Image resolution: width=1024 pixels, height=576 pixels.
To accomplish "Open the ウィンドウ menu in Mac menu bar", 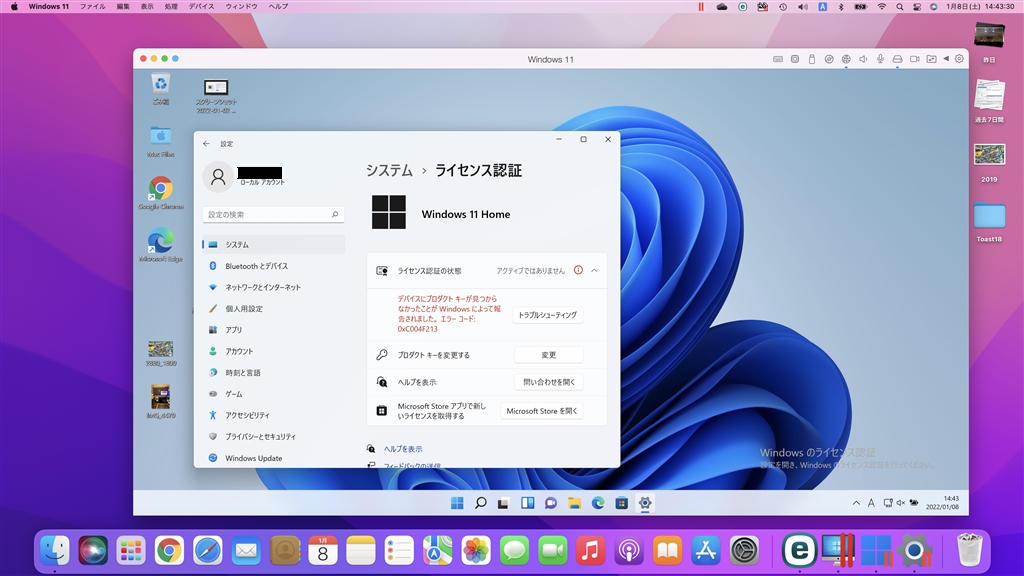I will click(242, 7).
